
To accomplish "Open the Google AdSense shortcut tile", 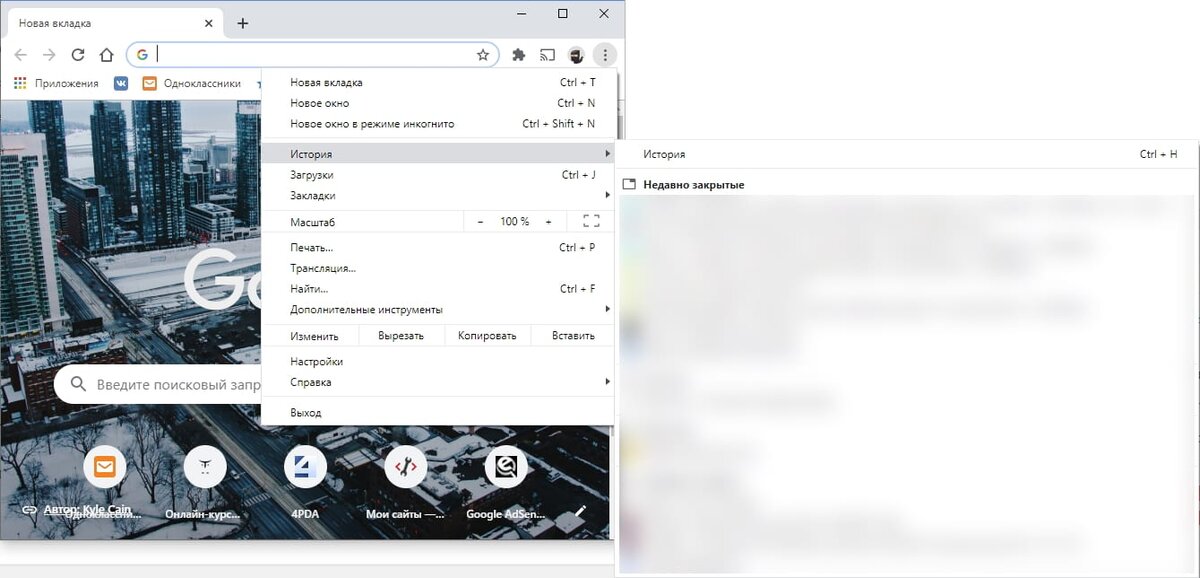I will (x=505, y=466).
